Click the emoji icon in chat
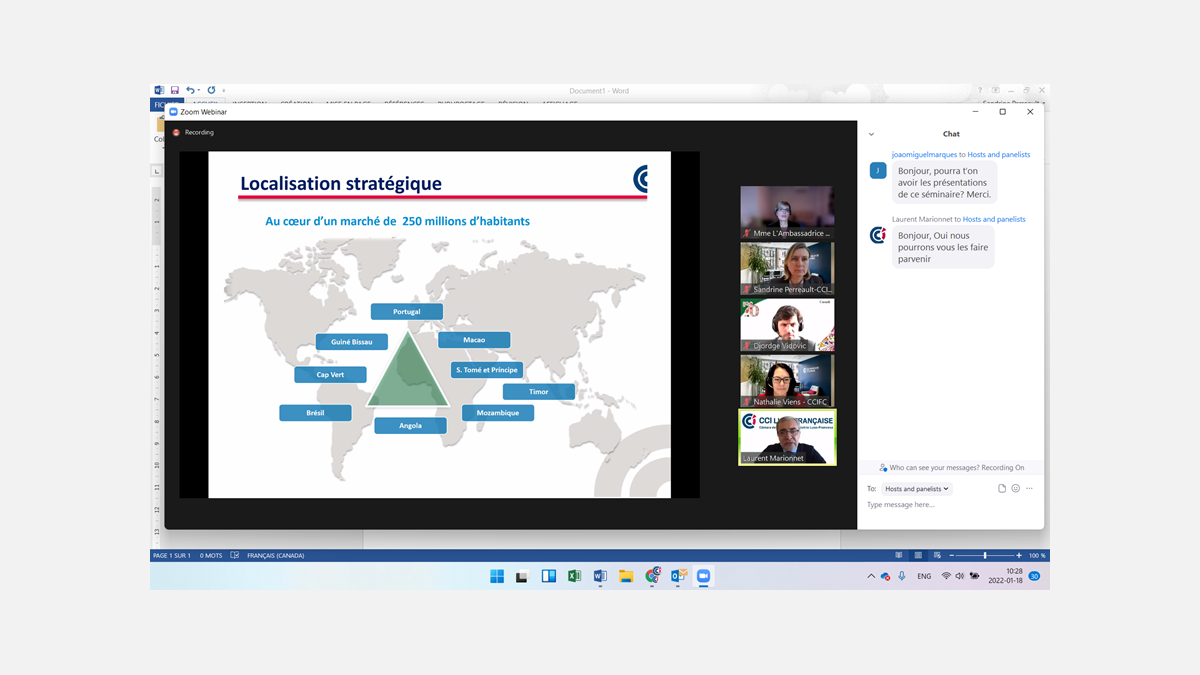This screenshot has height=675, width=1200. 1015,489
